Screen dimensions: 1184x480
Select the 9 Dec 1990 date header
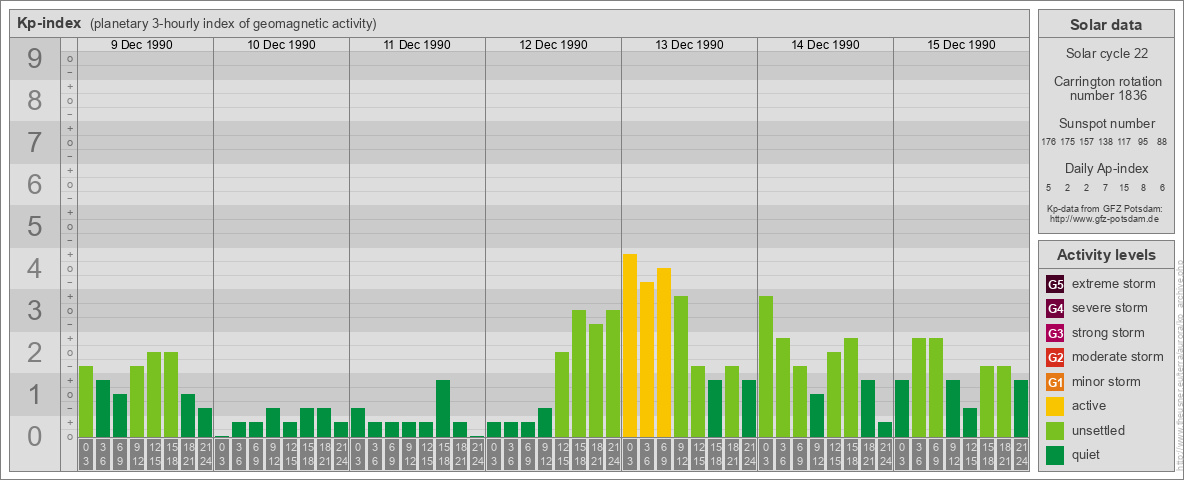142,45
